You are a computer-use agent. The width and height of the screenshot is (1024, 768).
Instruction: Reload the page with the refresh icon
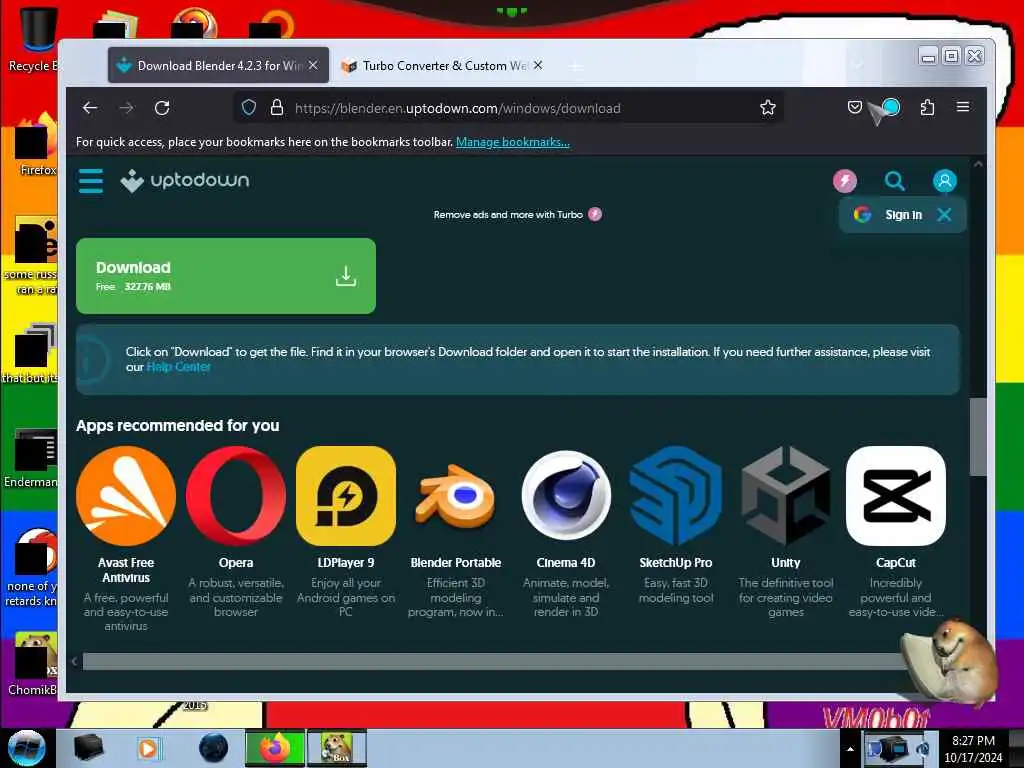(162, 108)
